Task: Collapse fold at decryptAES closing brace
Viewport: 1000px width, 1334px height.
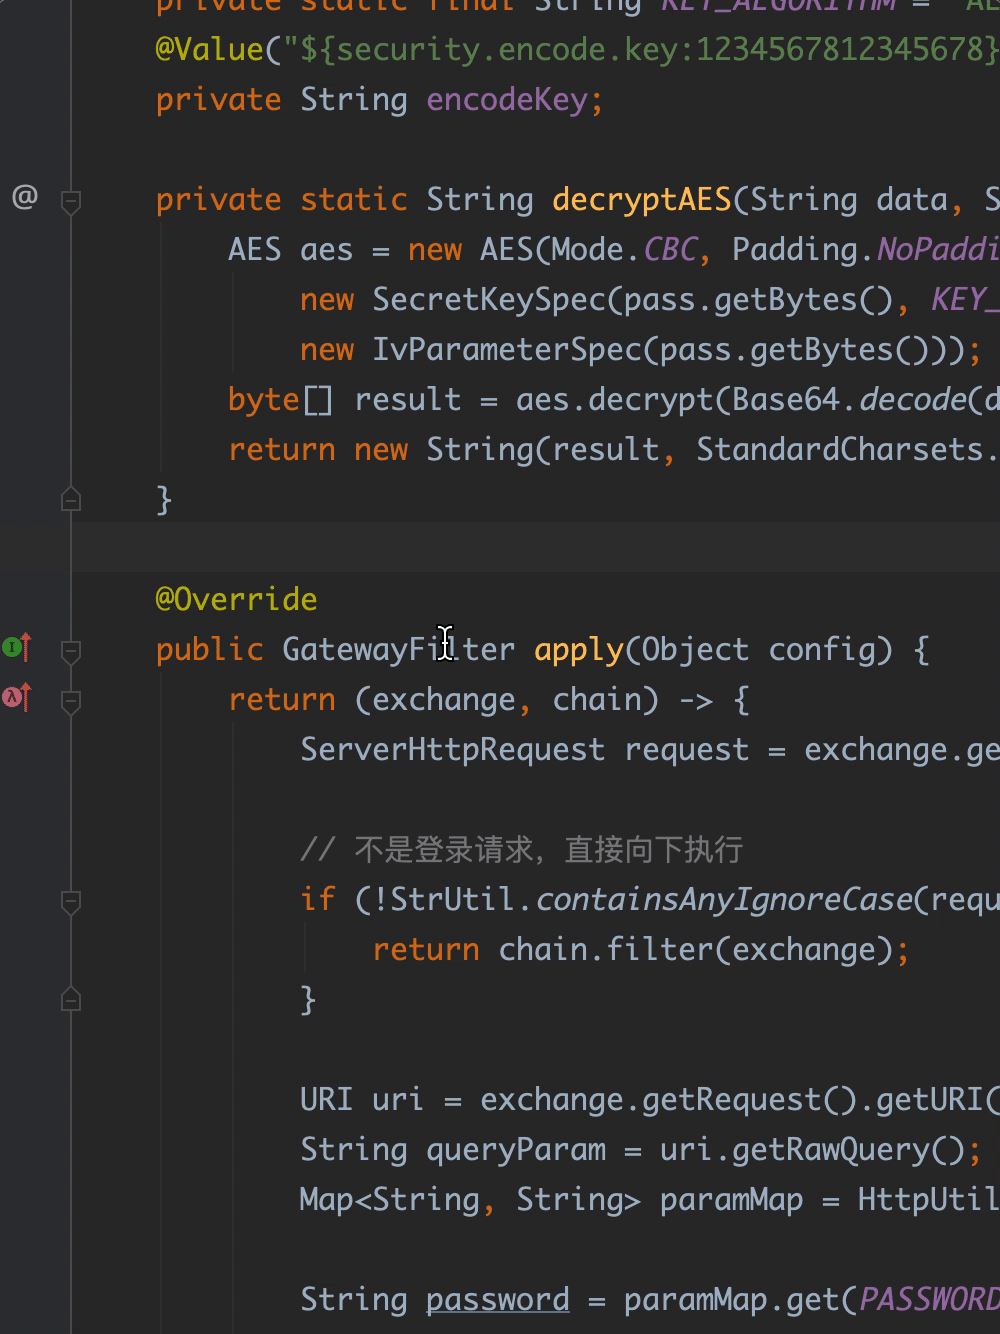Action: (x=71, y=498)
